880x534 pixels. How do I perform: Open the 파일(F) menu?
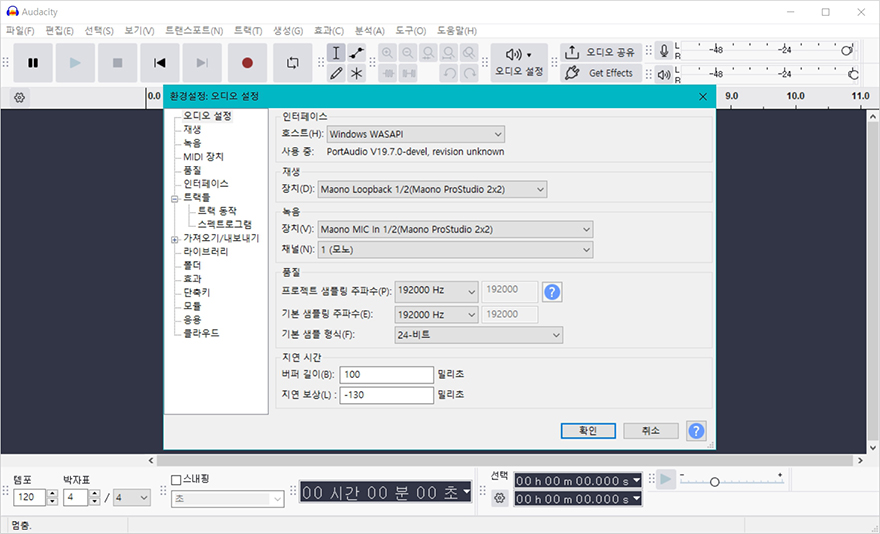[20, 30]
